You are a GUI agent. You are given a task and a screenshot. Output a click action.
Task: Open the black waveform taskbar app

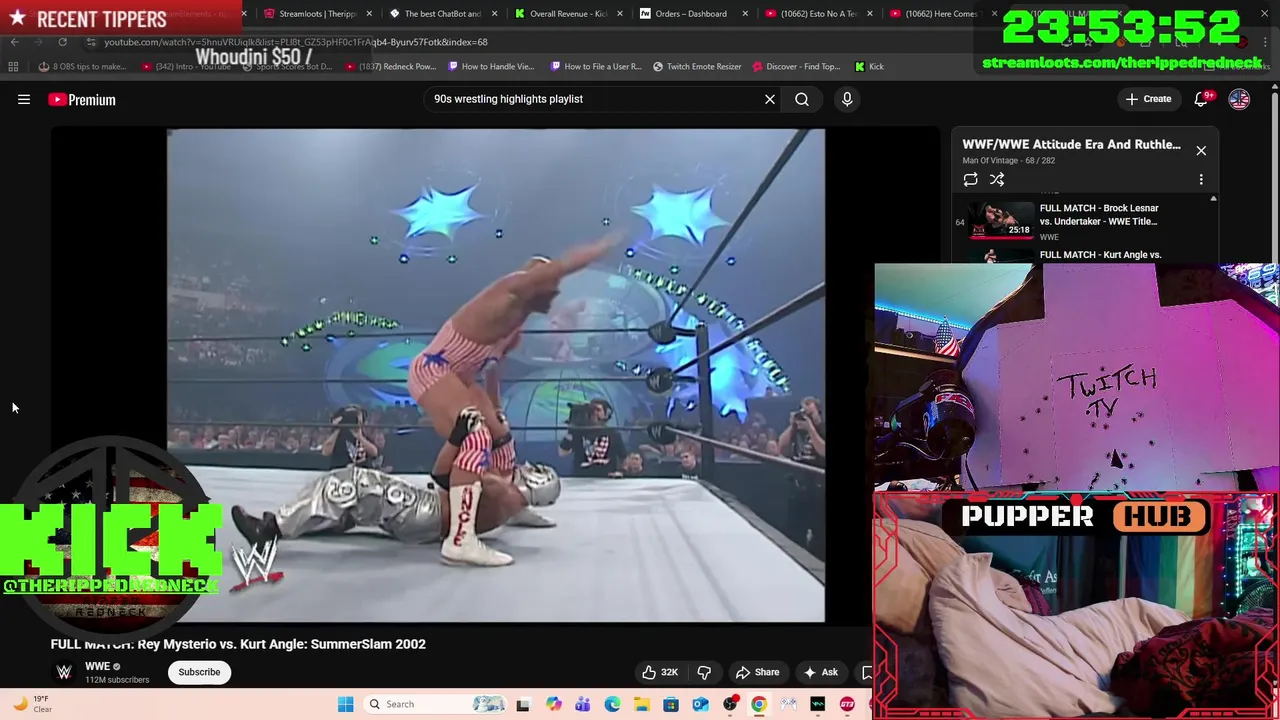[x=818, y=704]
